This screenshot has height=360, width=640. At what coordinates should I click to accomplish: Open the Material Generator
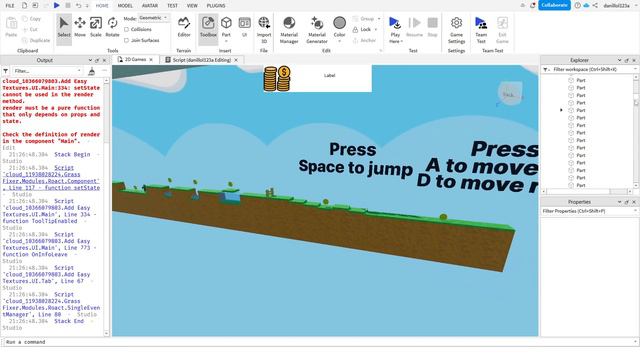[x=317, y=29]
